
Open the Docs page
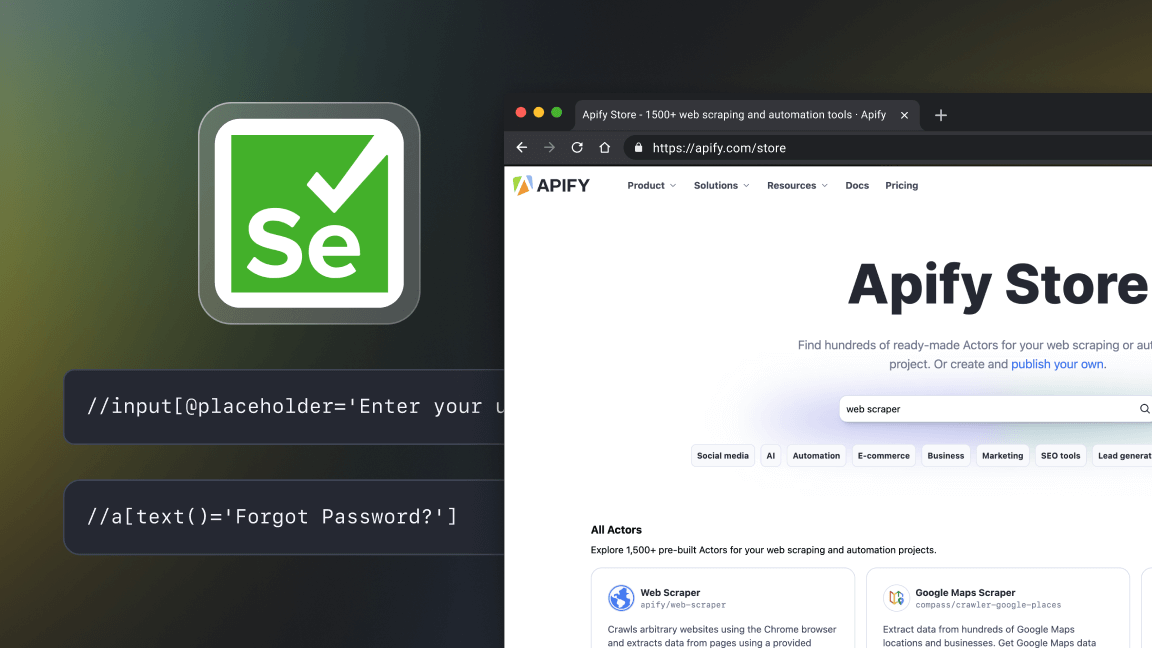pos(857,185)
